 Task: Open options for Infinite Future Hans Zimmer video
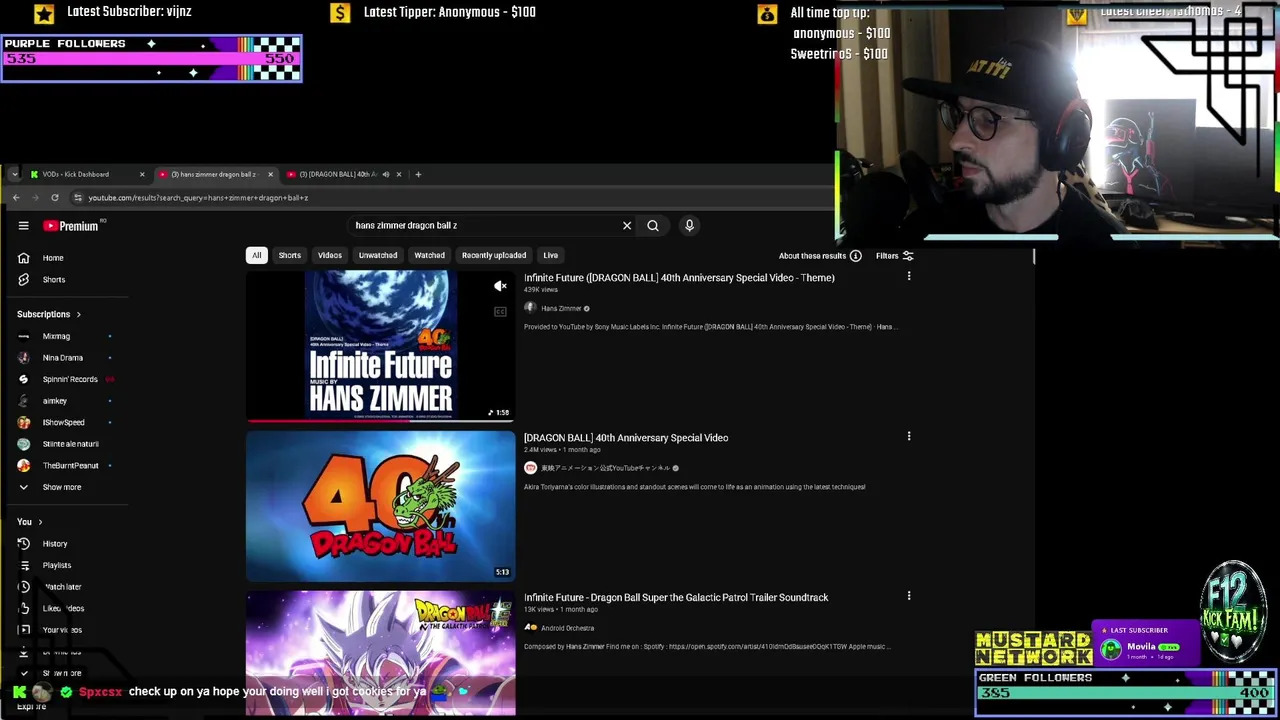point(909,276)
